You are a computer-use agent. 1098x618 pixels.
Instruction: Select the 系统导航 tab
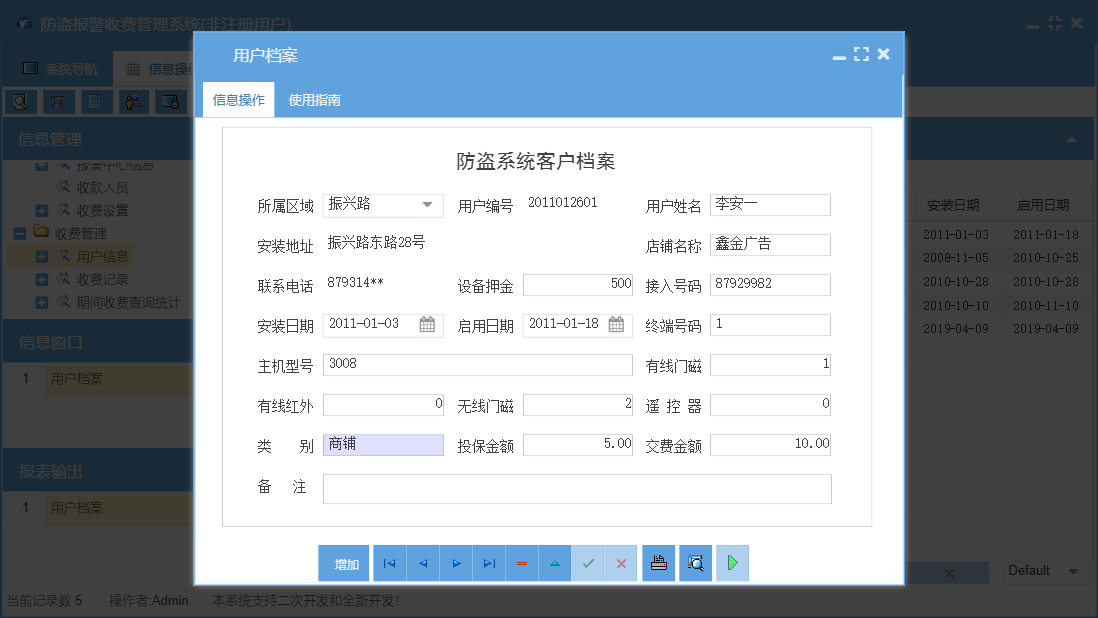click(x=60, y=69)
